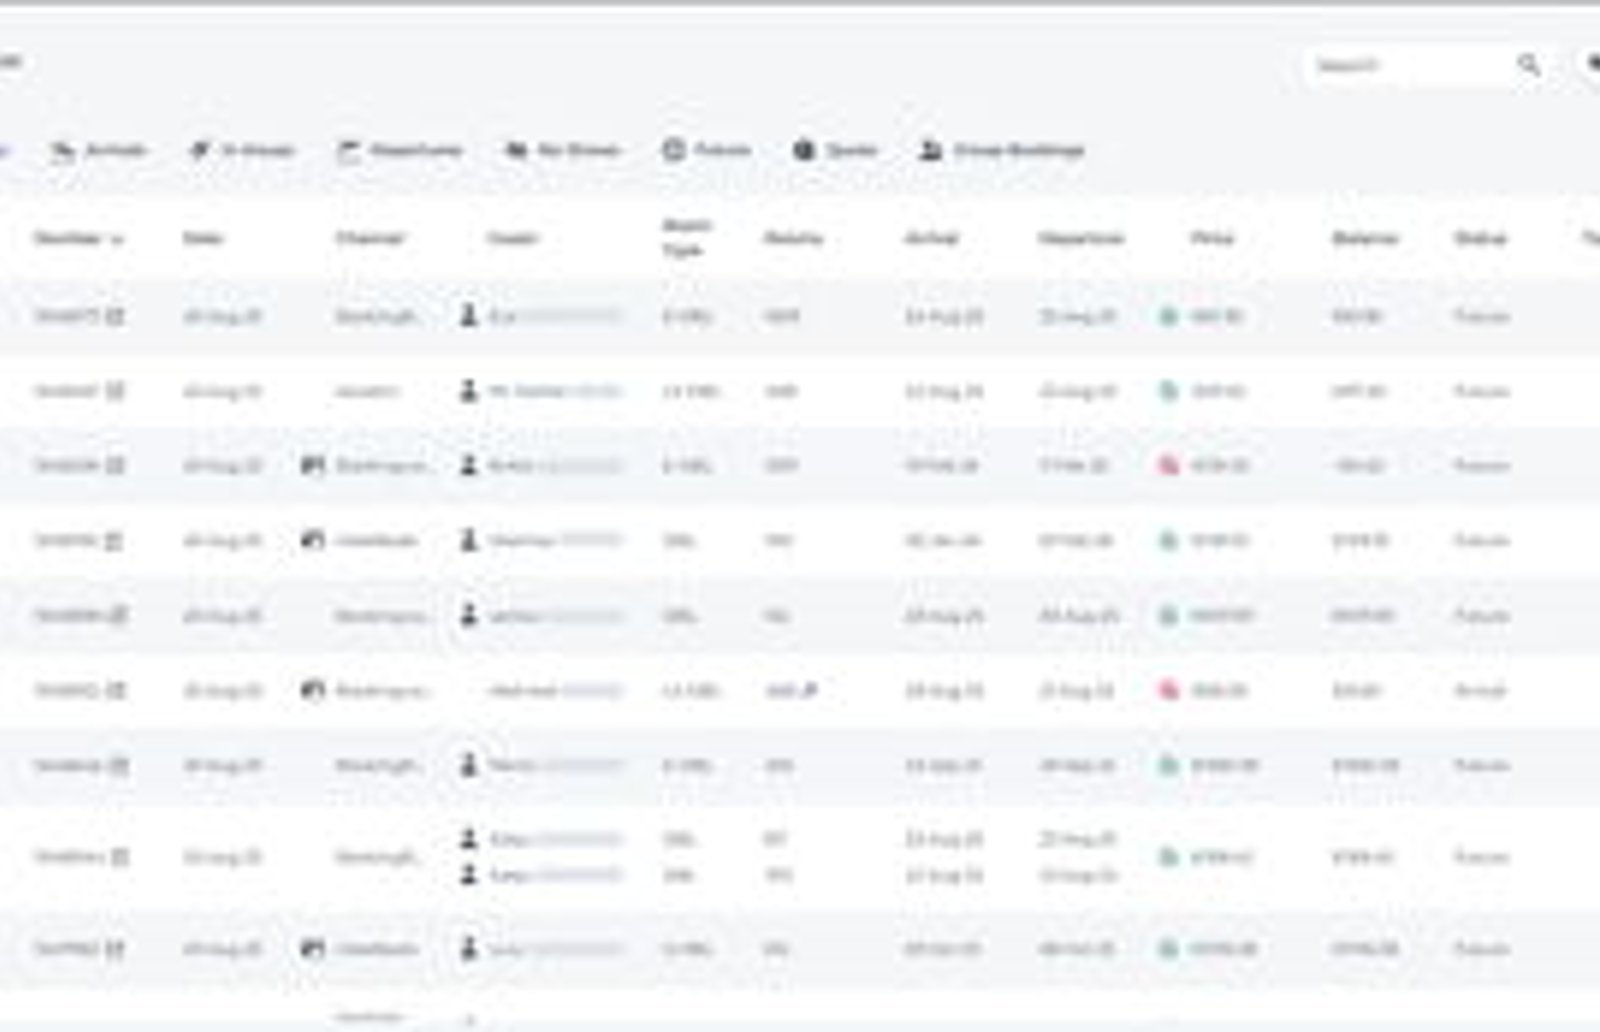
Task: Open the Quotes tab
Action: click(x=835, y=150)
